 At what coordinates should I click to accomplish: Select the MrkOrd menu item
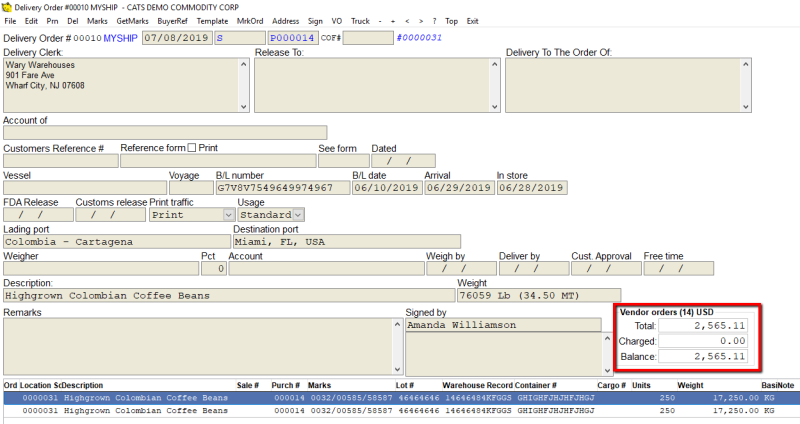[x=250, y=21]
